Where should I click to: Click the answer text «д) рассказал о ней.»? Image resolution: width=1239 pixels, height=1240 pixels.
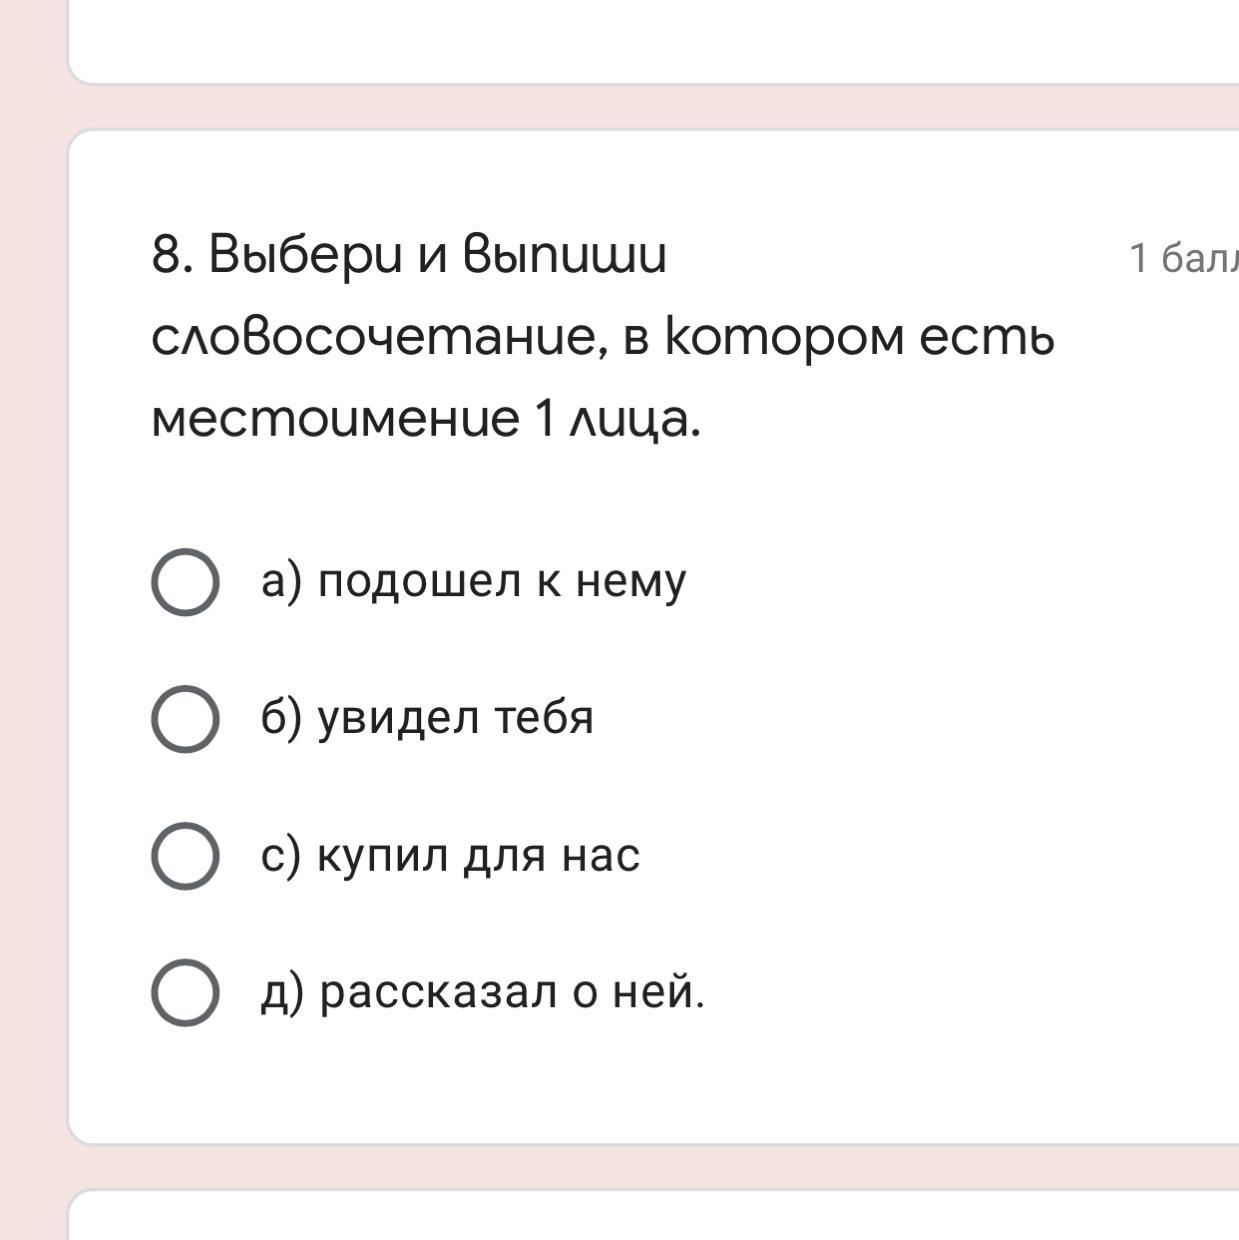point(482,992)
